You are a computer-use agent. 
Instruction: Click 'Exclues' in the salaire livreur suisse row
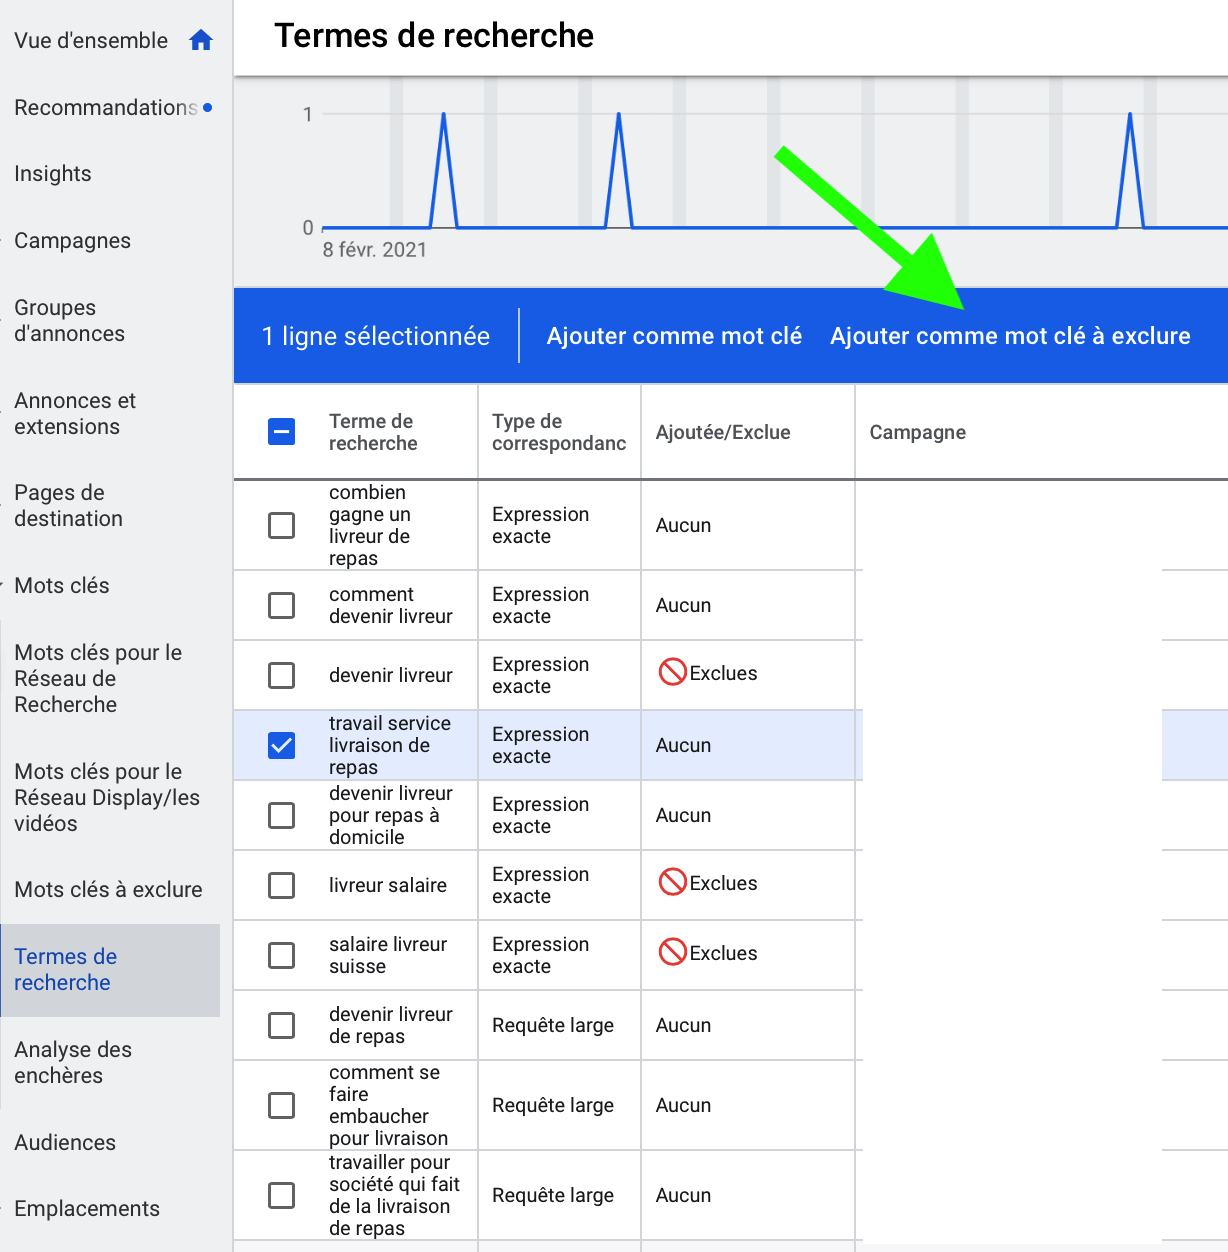pos(723,953)
